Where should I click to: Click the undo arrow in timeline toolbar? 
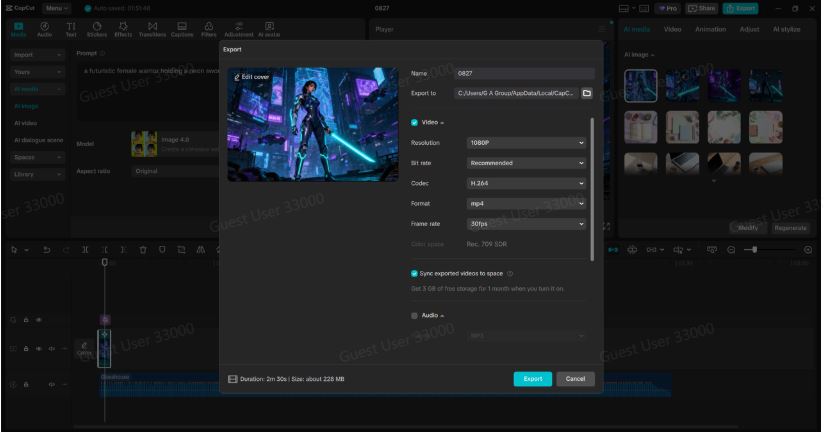tap(45, 249)
